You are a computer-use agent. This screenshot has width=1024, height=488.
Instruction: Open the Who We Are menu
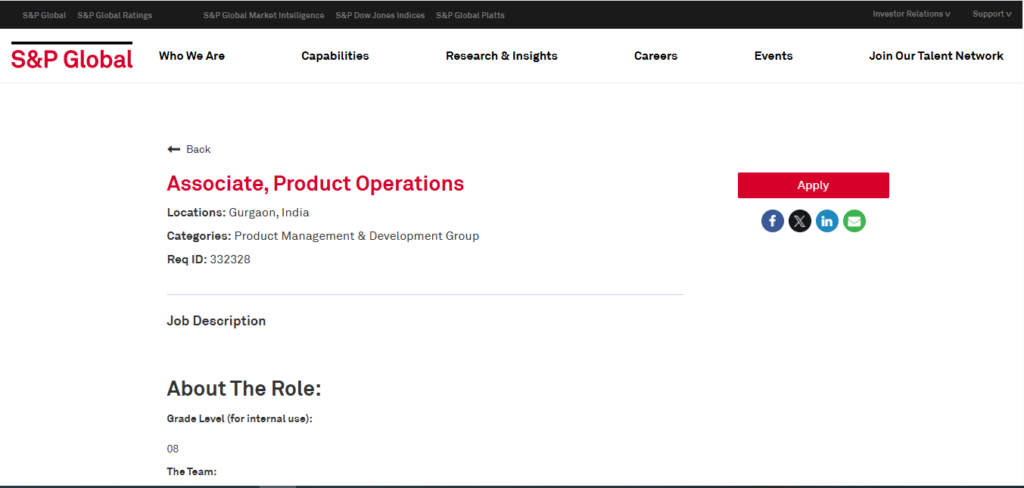click(x=191, y=56)
